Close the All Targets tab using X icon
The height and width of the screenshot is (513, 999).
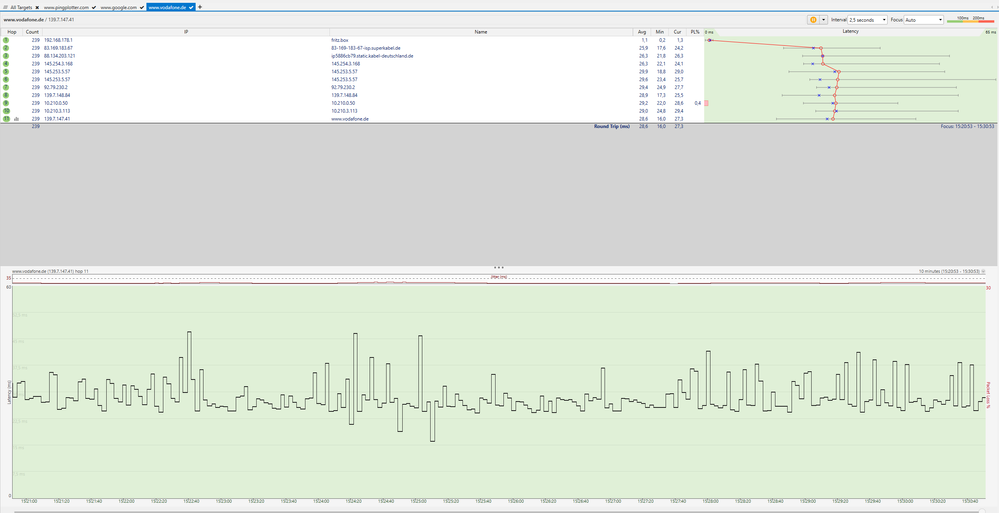37,7
